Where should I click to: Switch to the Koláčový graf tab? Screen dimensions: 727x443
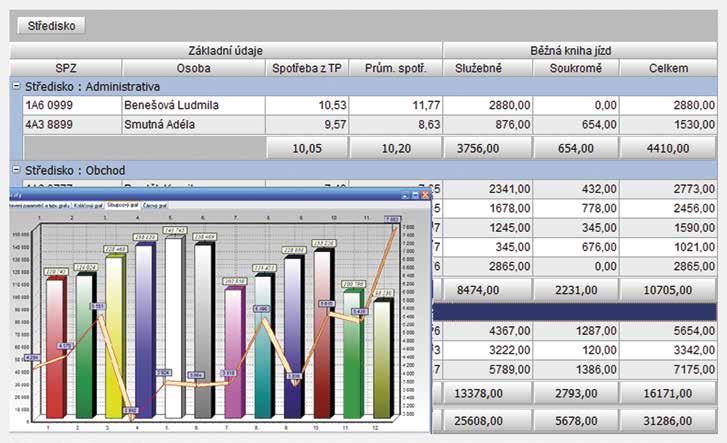pos(88,205)
